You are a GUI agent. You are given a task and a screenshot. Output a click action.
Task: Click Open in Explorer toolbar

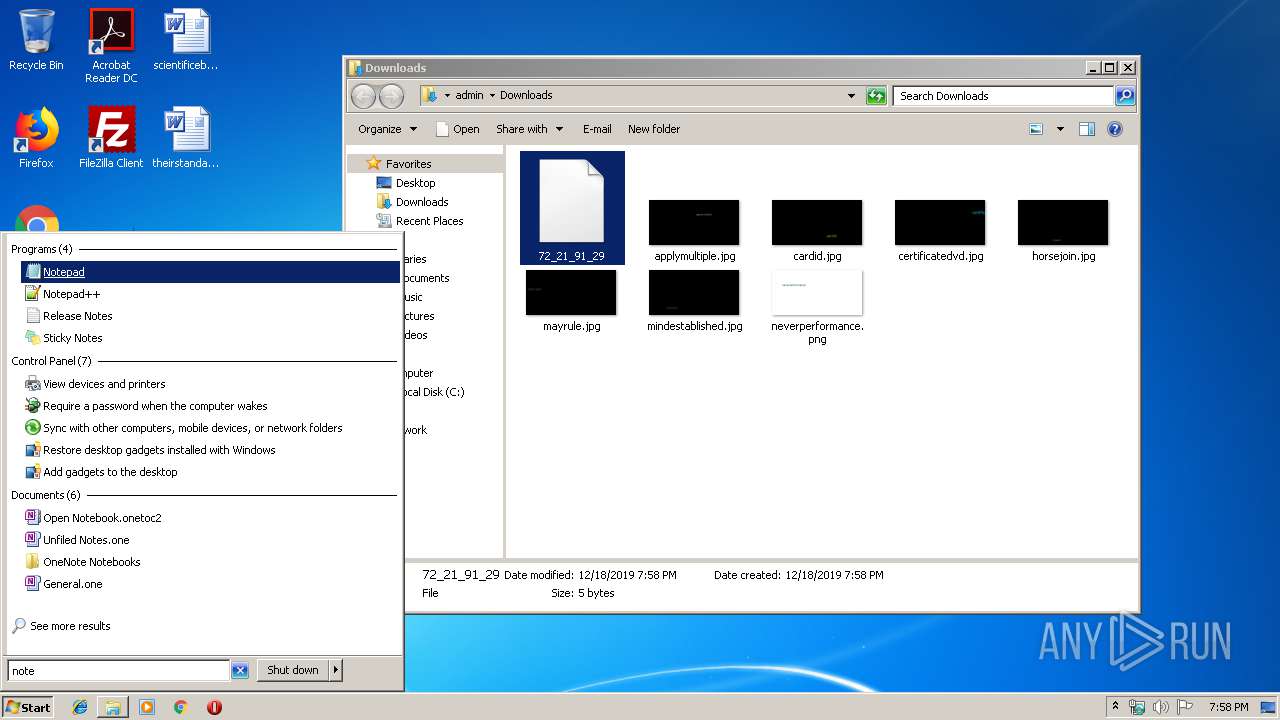tap(458, 129)
